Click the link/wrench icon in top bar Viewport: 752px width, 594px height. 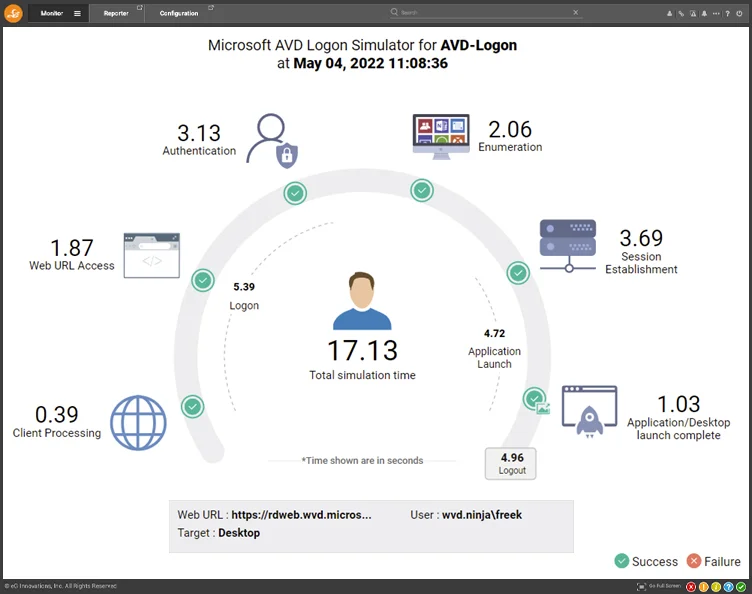point(681,14)
